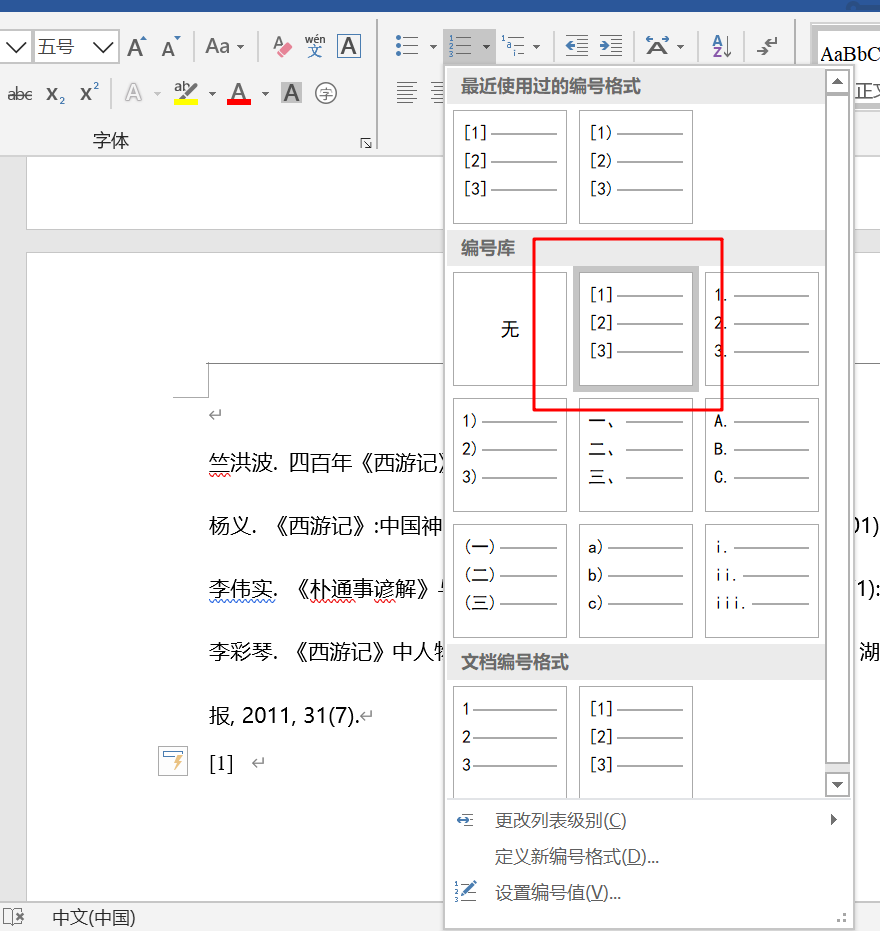The width and height of the screenshot is (880, 931).
Task: Toggle Character Shading
Action: click(291, 93)
